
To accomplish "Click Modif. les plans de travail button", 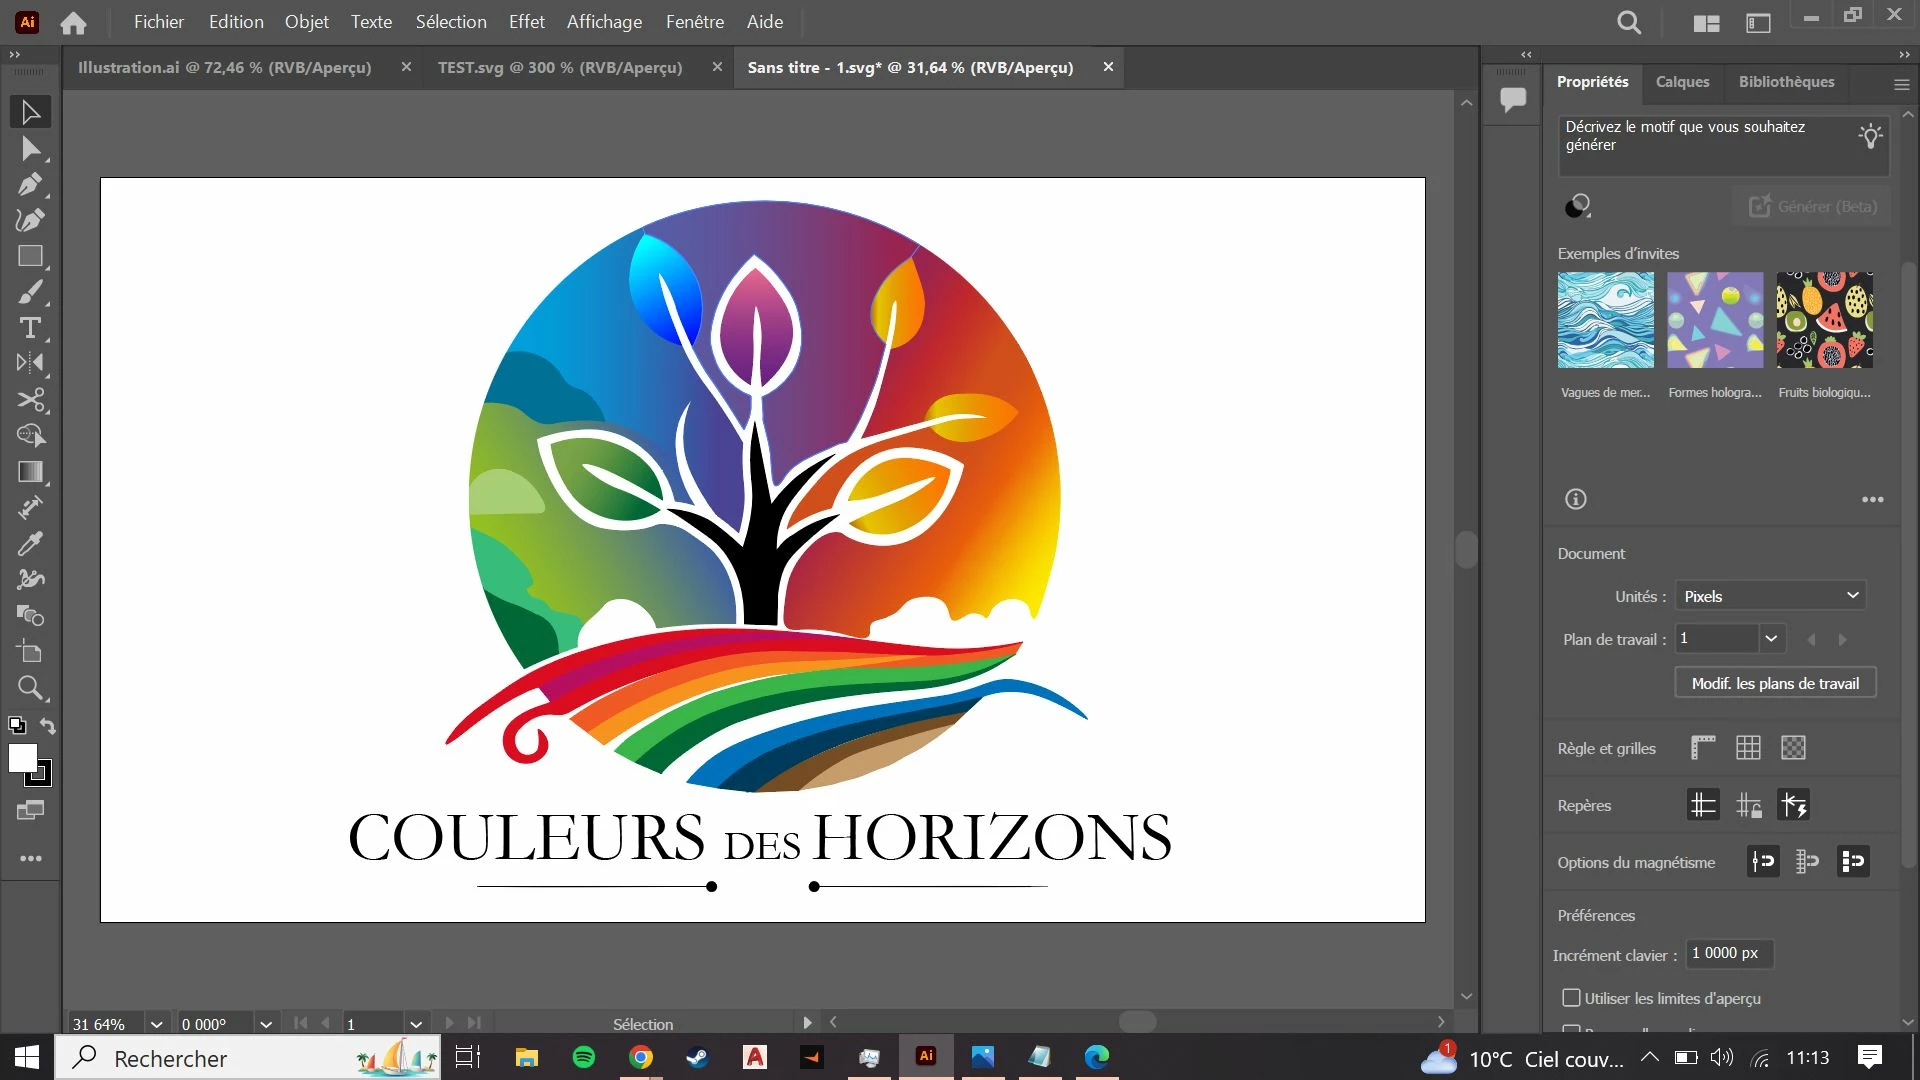I will pyautogui.click(x=1775, y=683).
